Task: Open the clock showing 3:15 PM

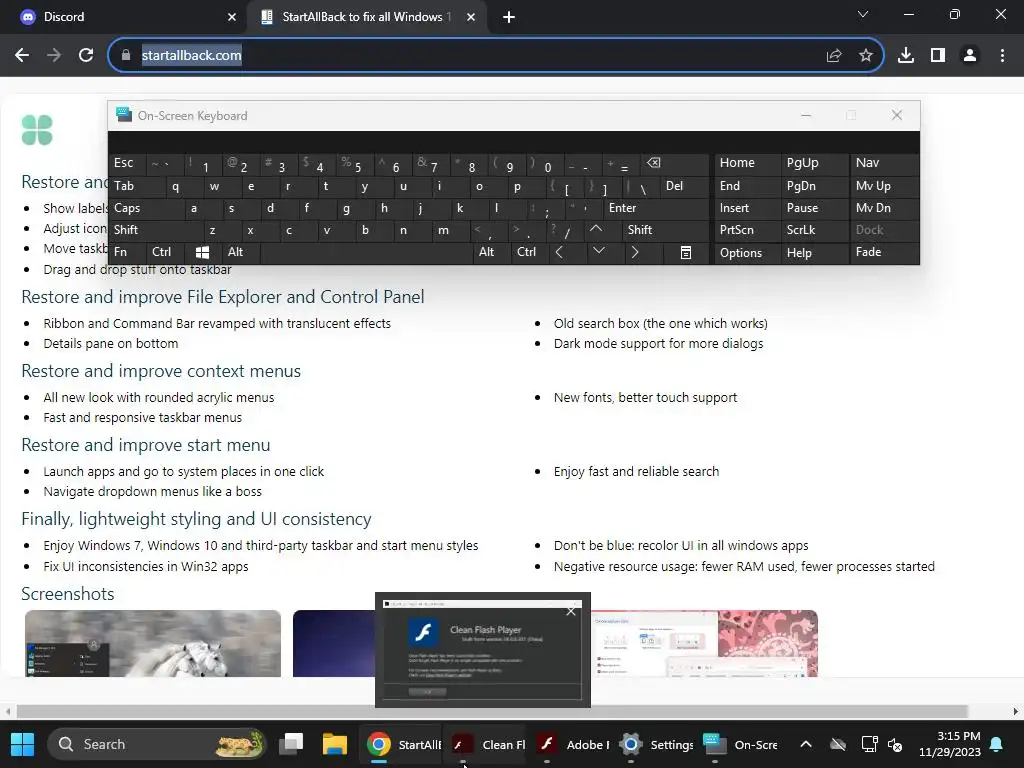Action: tap(950, 744)
